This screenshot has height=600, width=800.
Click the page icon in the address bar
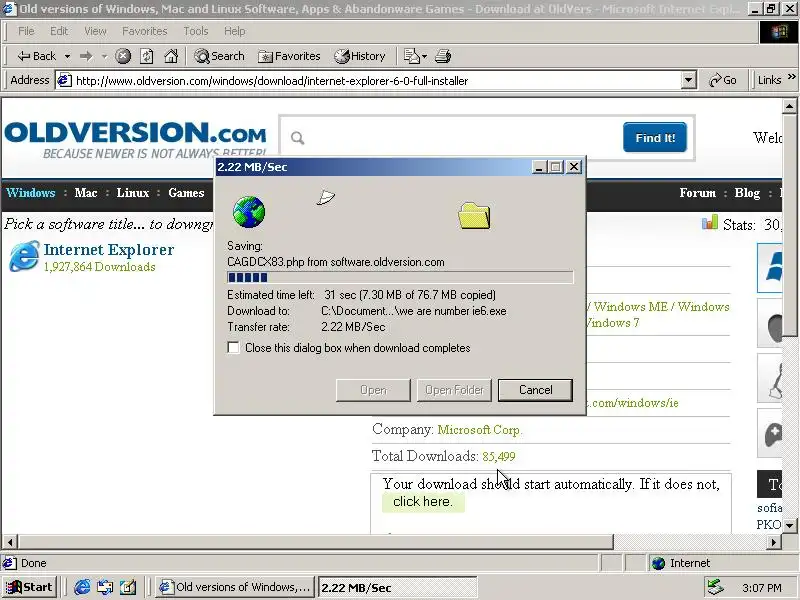pyautogui.click(x=64, y=81)
